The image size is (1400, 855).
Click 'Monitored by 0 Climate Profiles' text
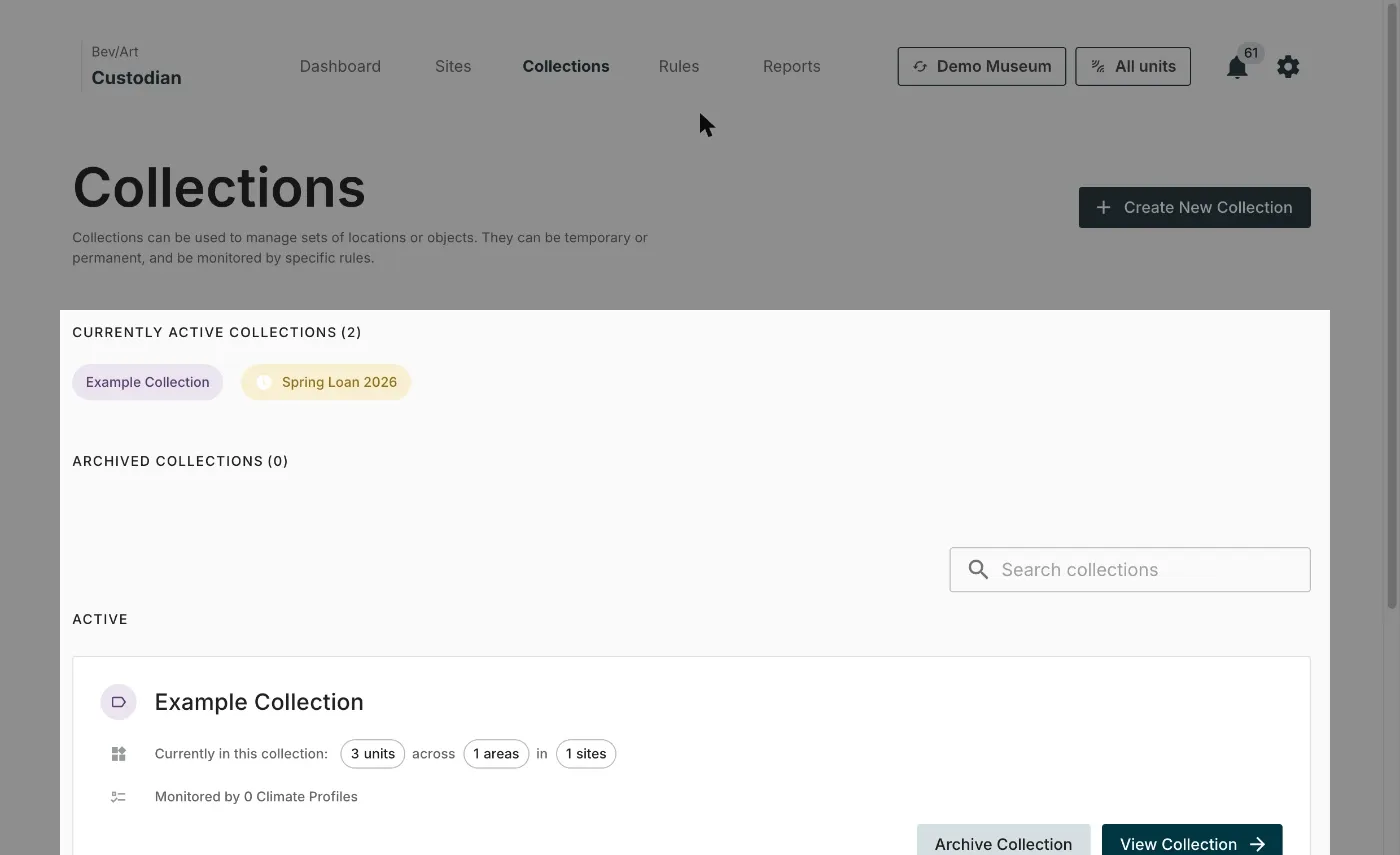click(256, 797)
